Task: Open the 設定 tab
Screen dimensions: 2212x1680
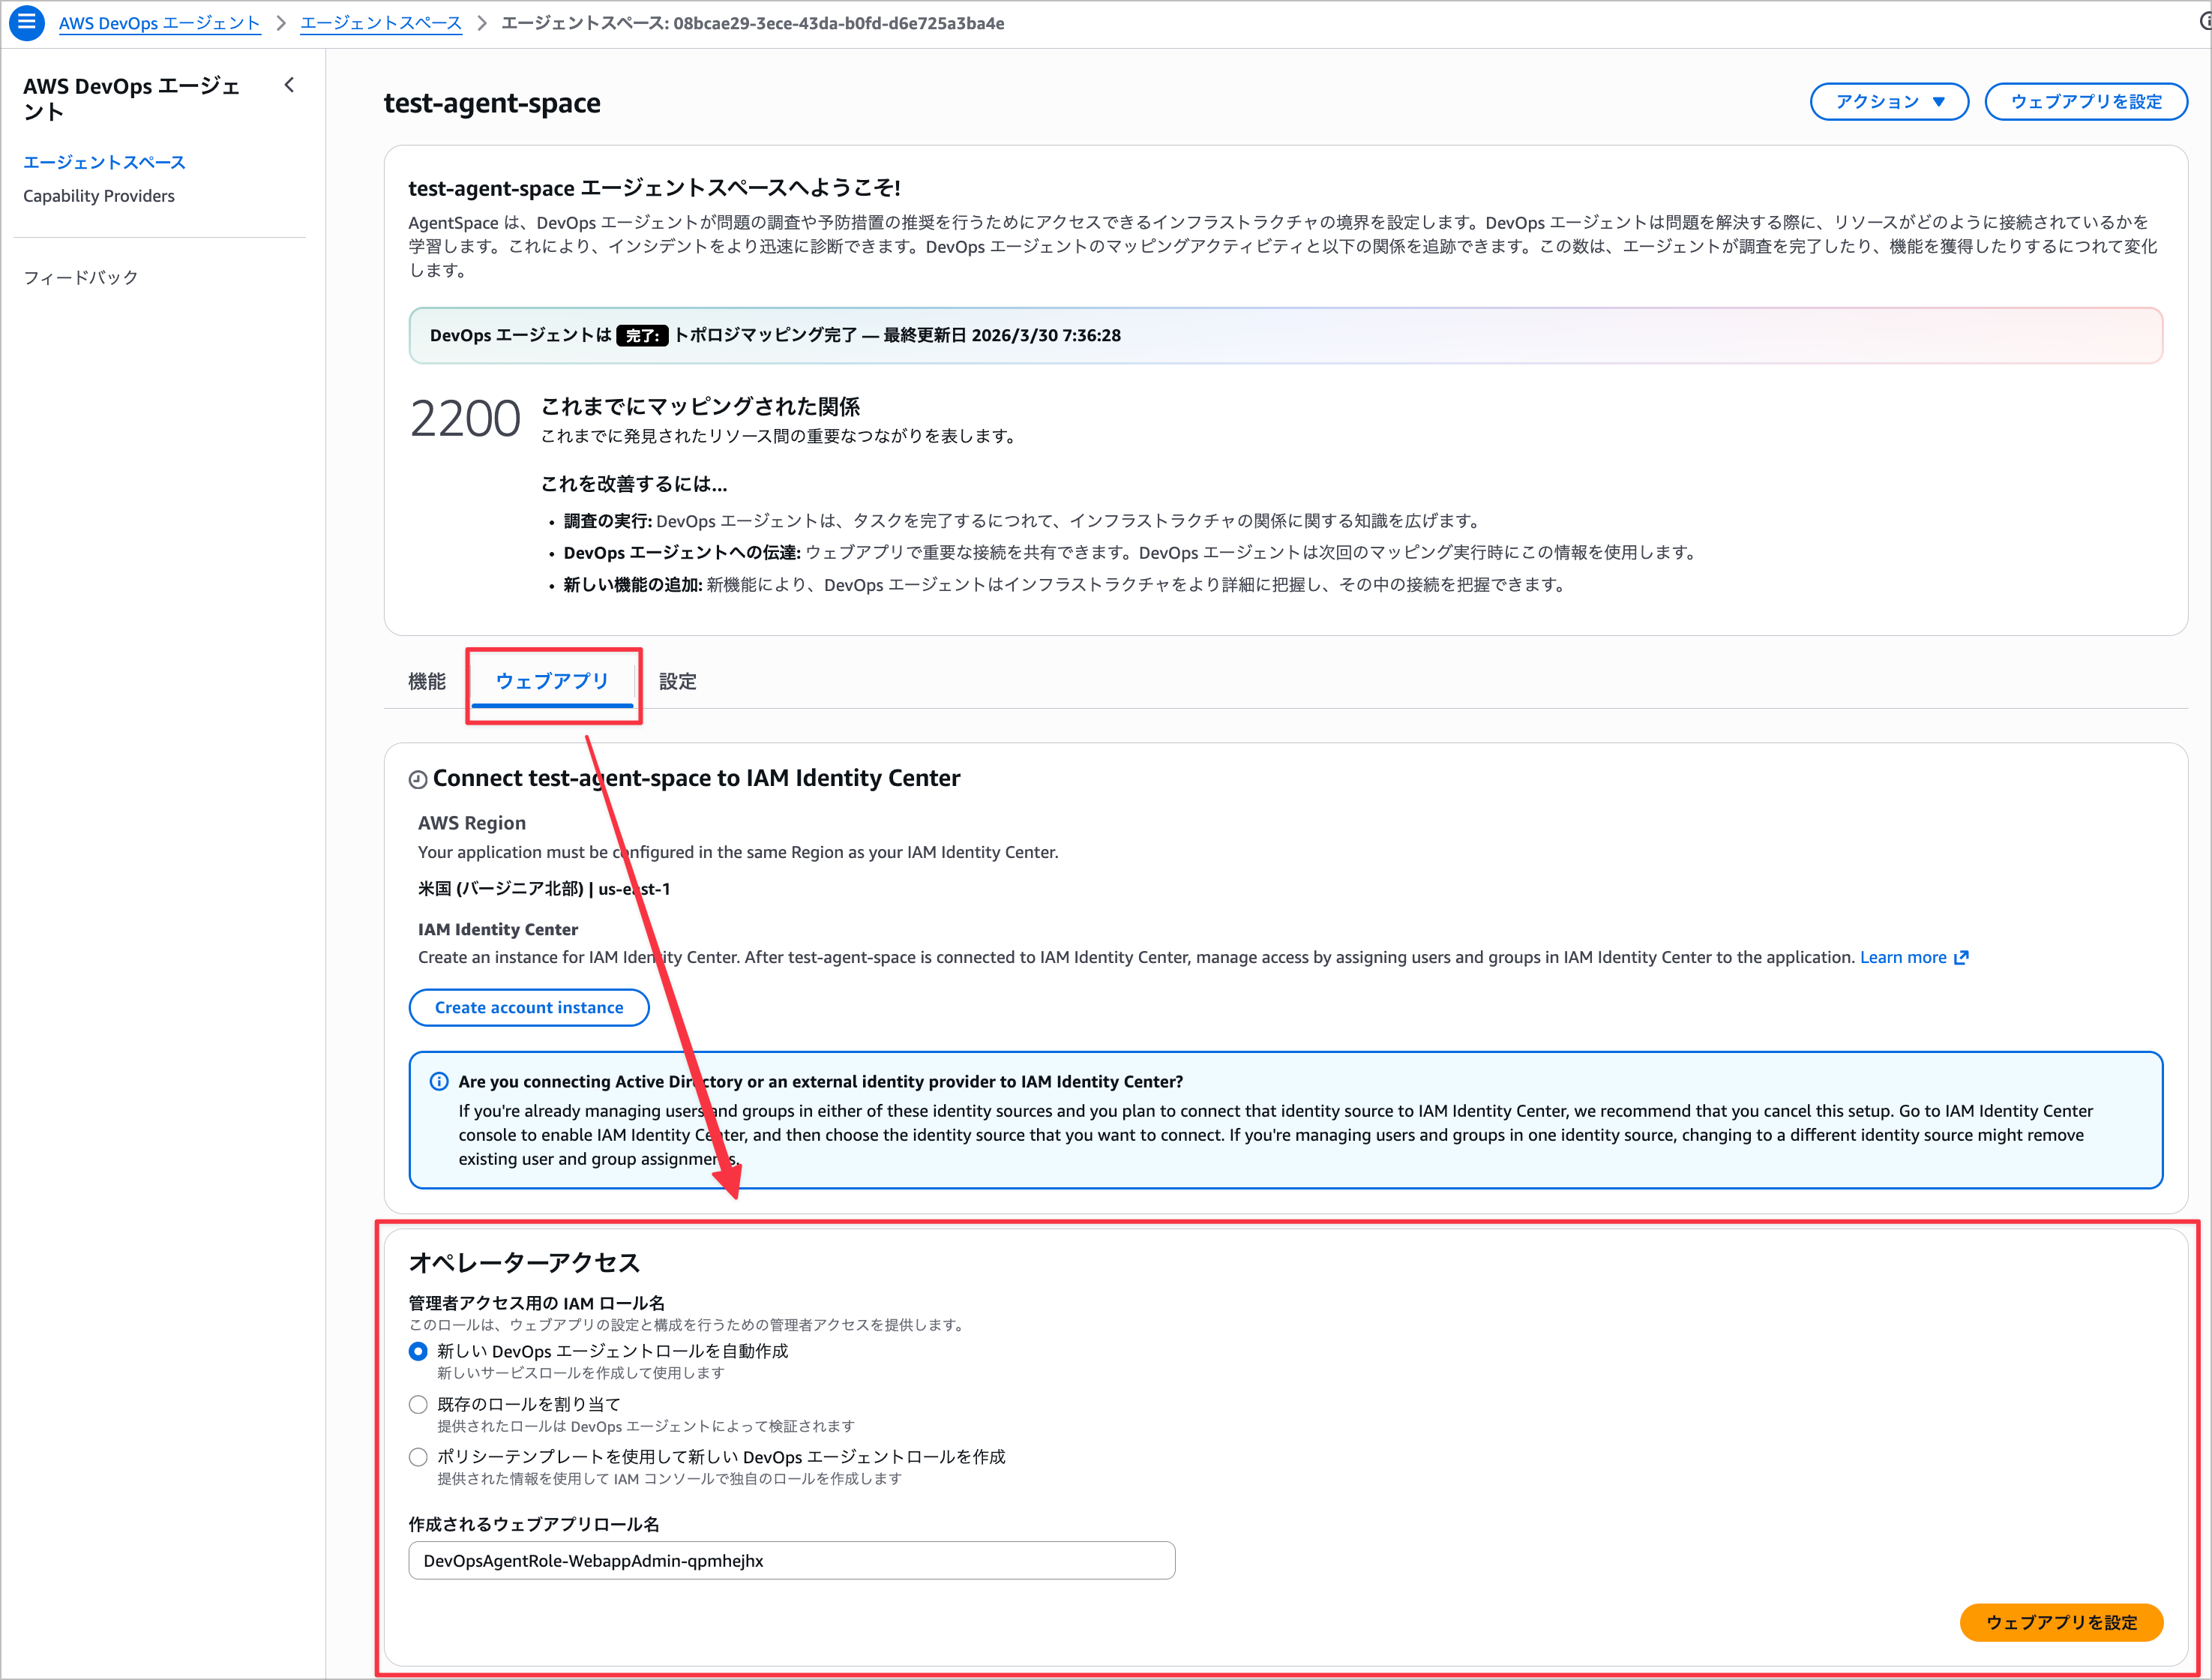Action: [x=677, y=681]
